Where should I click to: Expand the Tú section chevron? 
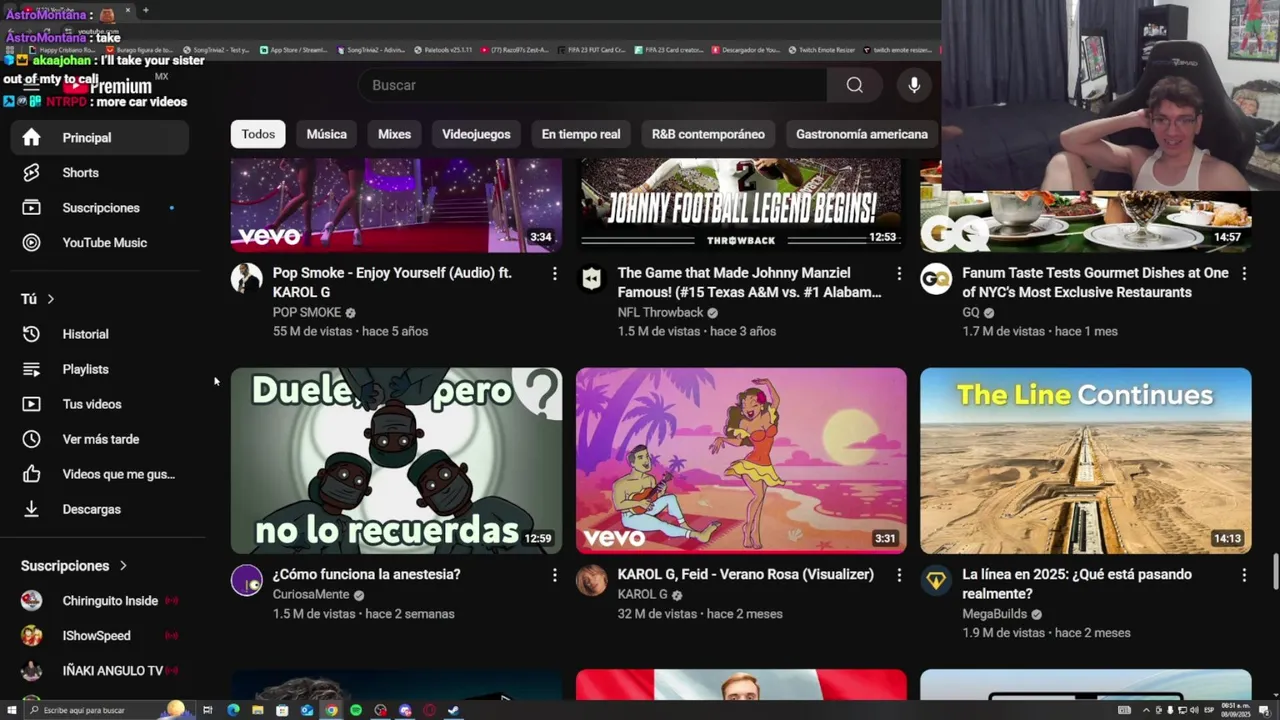pyautogui.click(x=50, y=299)
